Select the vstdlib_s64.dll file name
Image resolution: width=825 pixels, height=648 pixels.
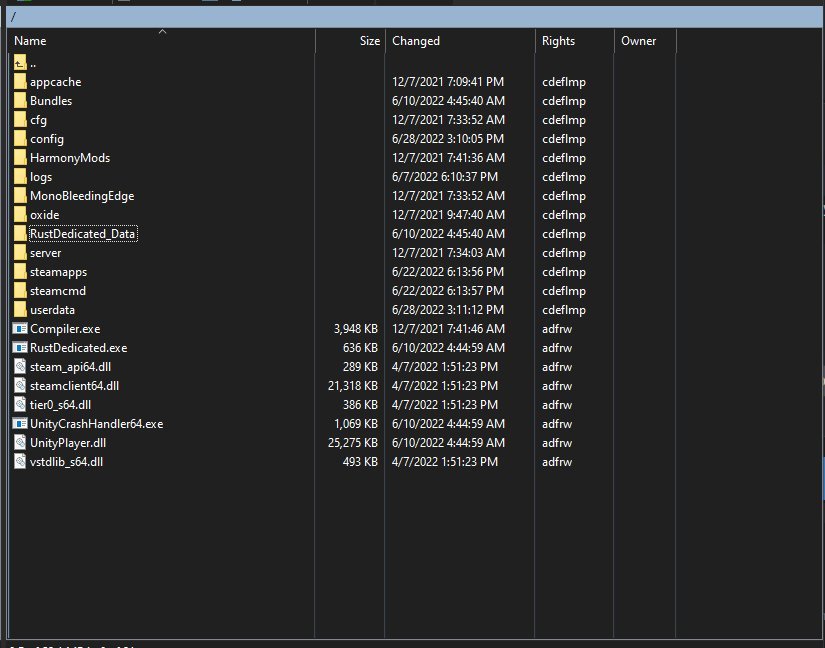point(67,462)
